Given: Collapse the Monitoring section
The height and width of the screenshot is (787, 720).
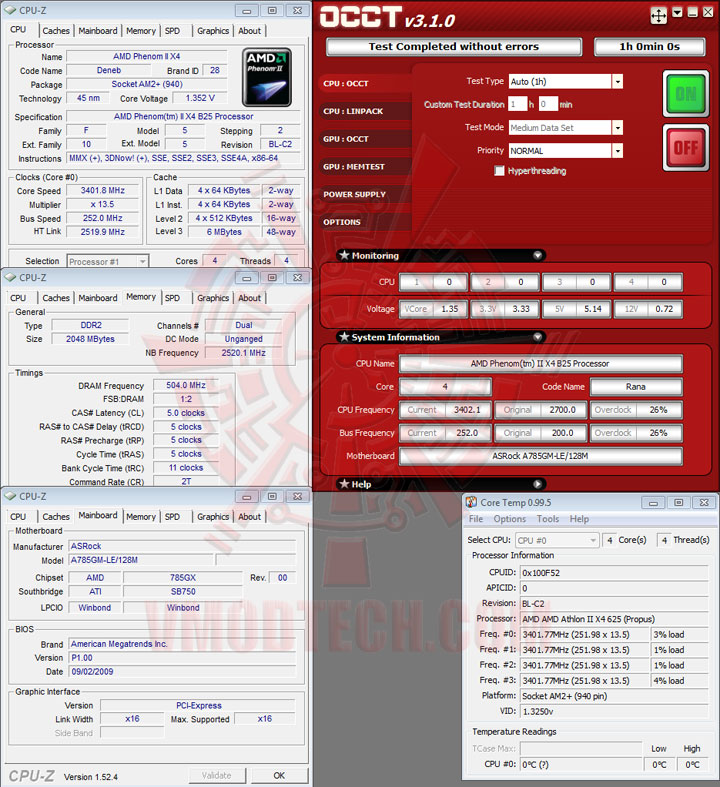Looking at the screenshot, I should (x=537, y=255).
